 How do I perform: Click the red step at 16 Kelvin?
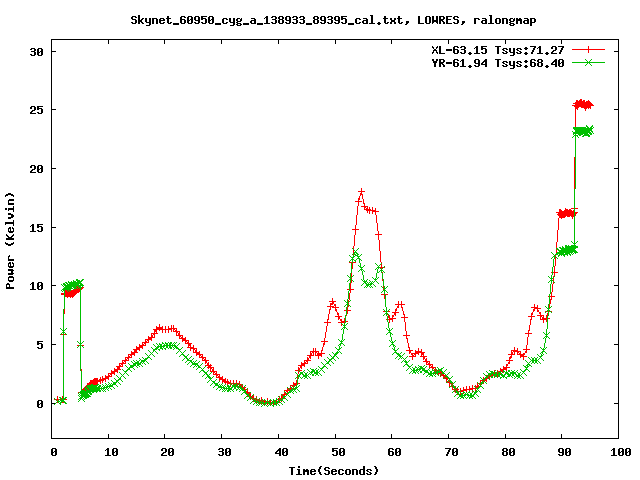[566, 213]
